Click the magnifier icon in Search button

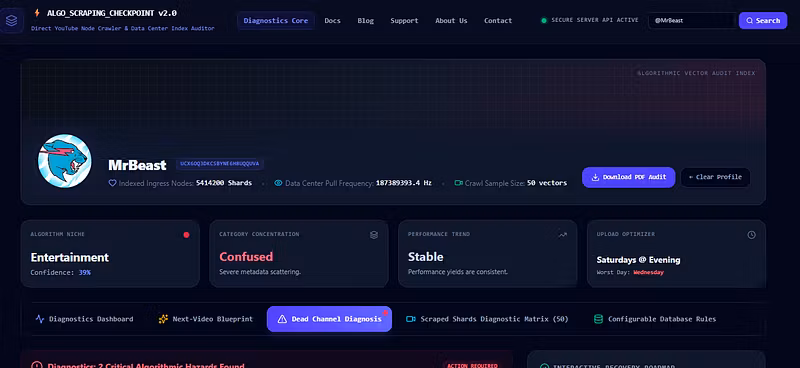point(749,21)
